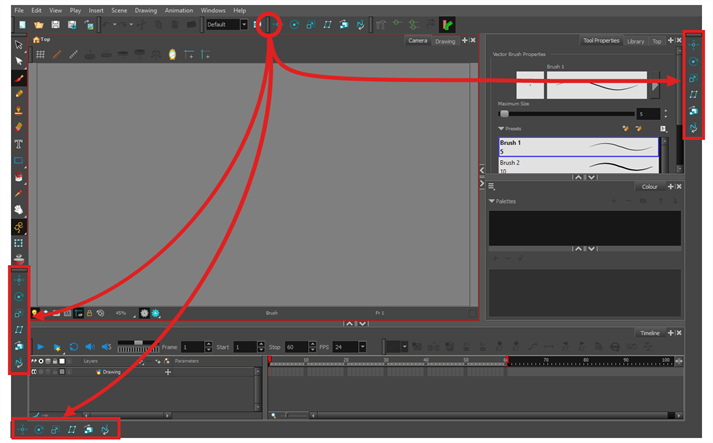Click the Open folder icon
This screenshot has width=713, height=443.
(38, 24)
